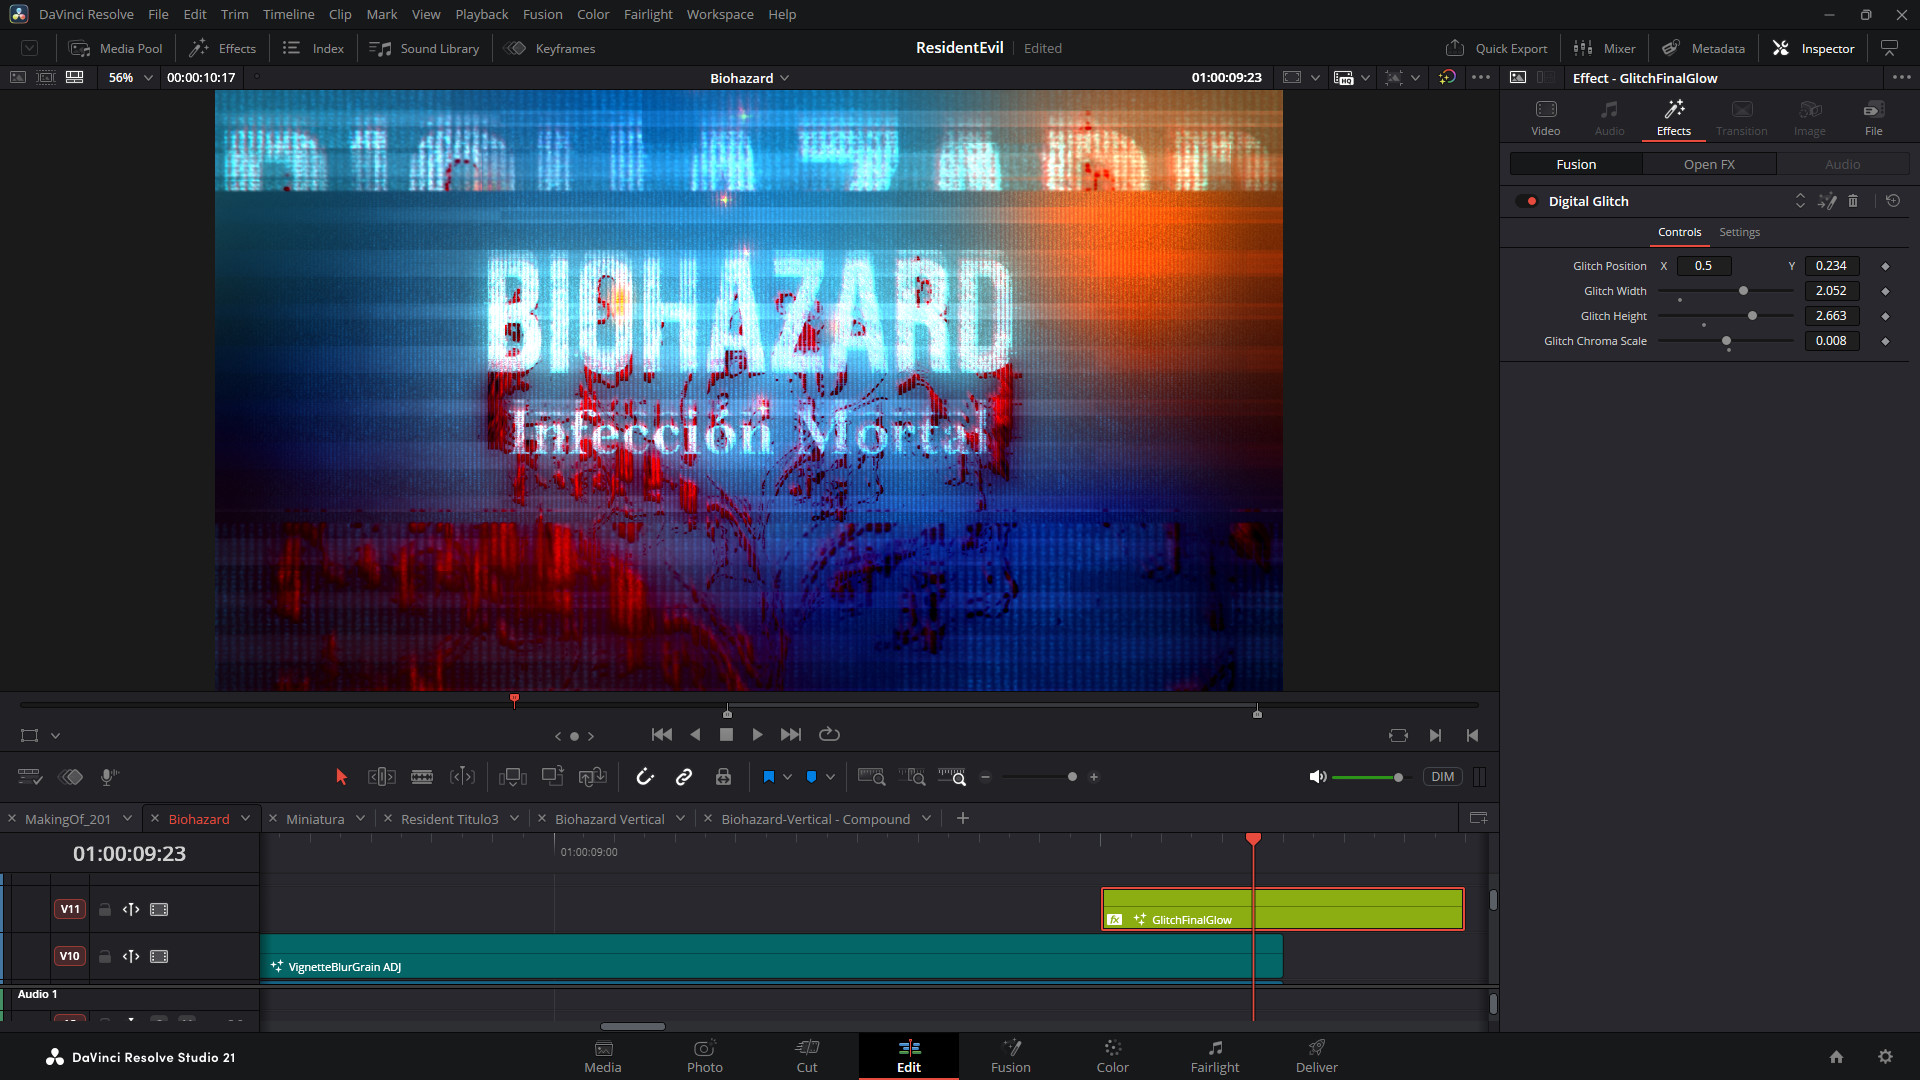Select the arrow Selection Mode tool
Viewport: 1920px width, 1080px height.
341,777
